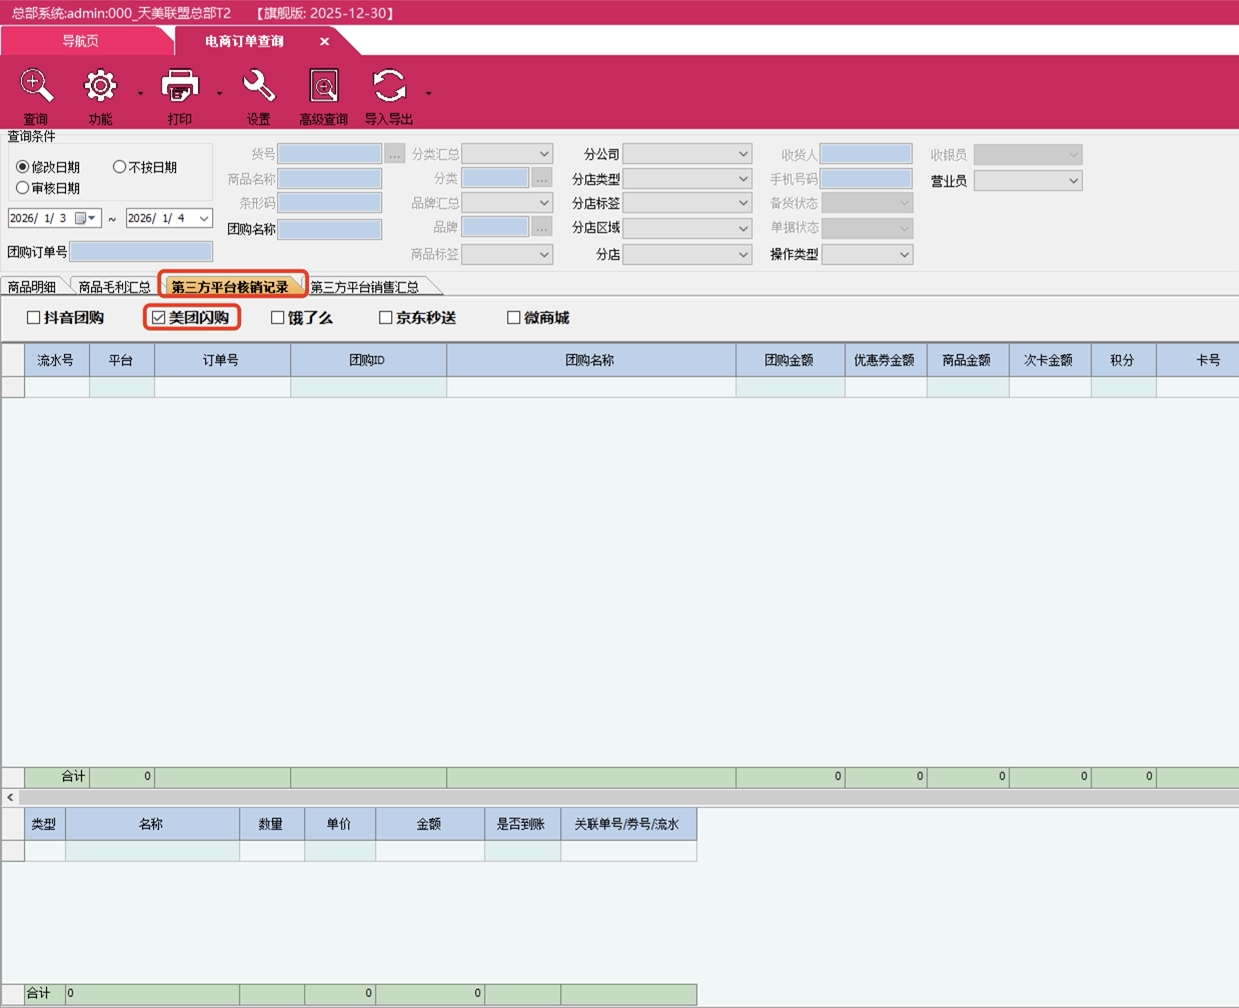Uncheck the 美团闪购 checkbox

point(159,318)
